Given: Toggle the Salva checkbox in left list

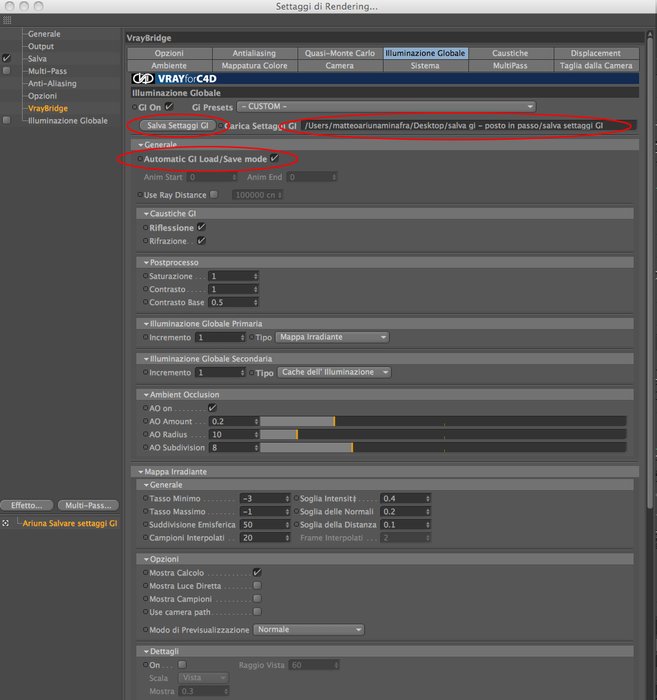Looking at the screenshot, I should click(6, 58).
